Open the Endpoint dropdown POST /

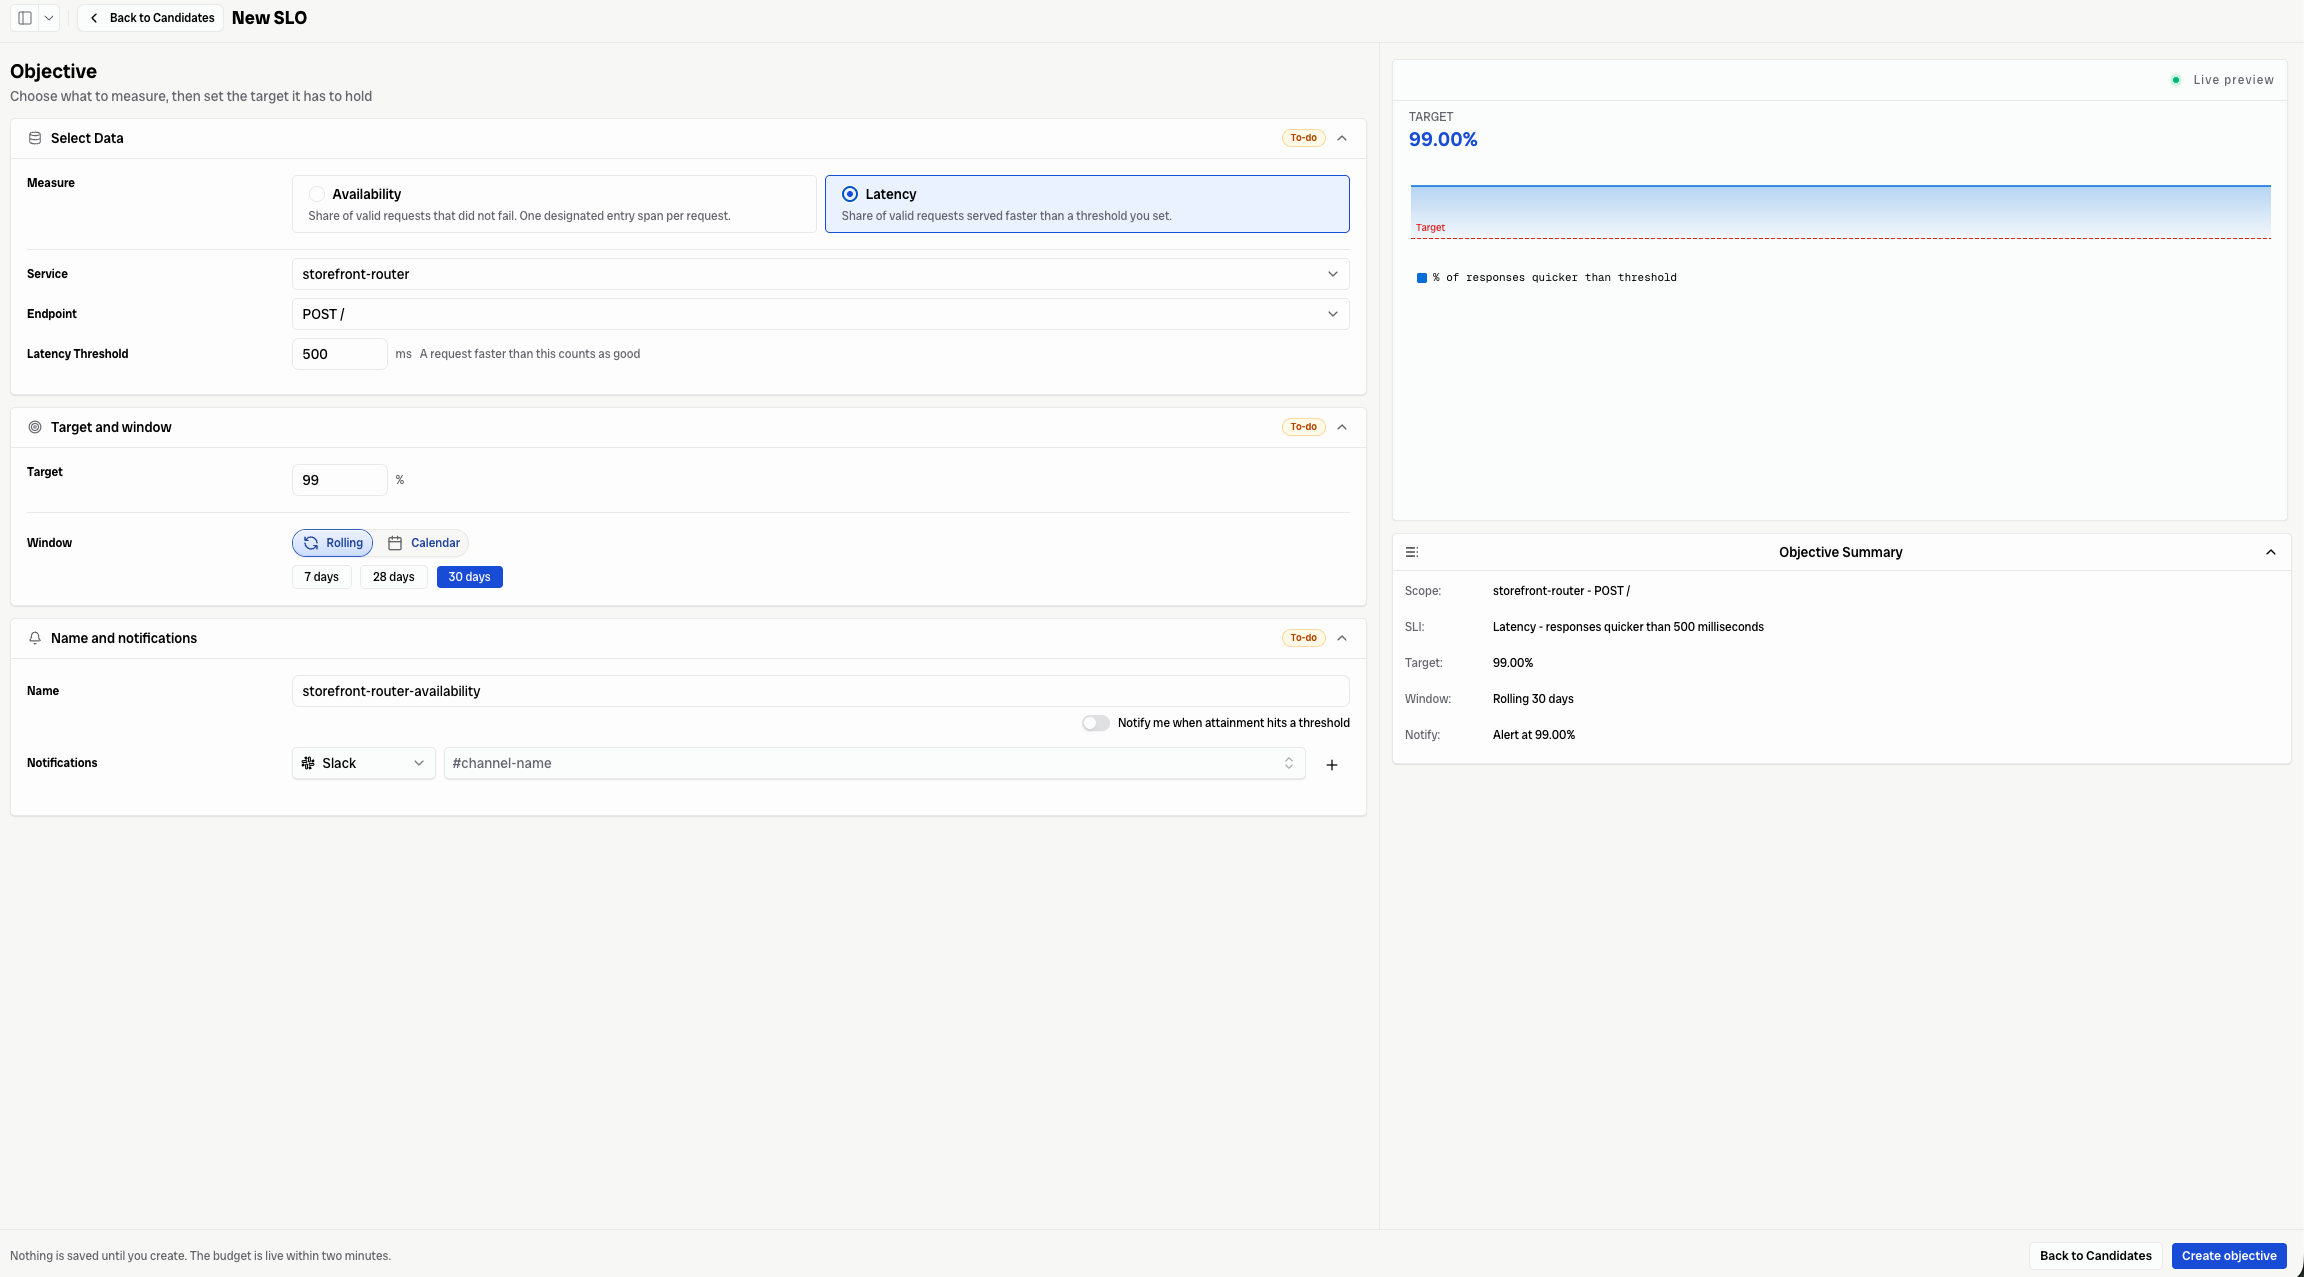(x=821, y=314)
